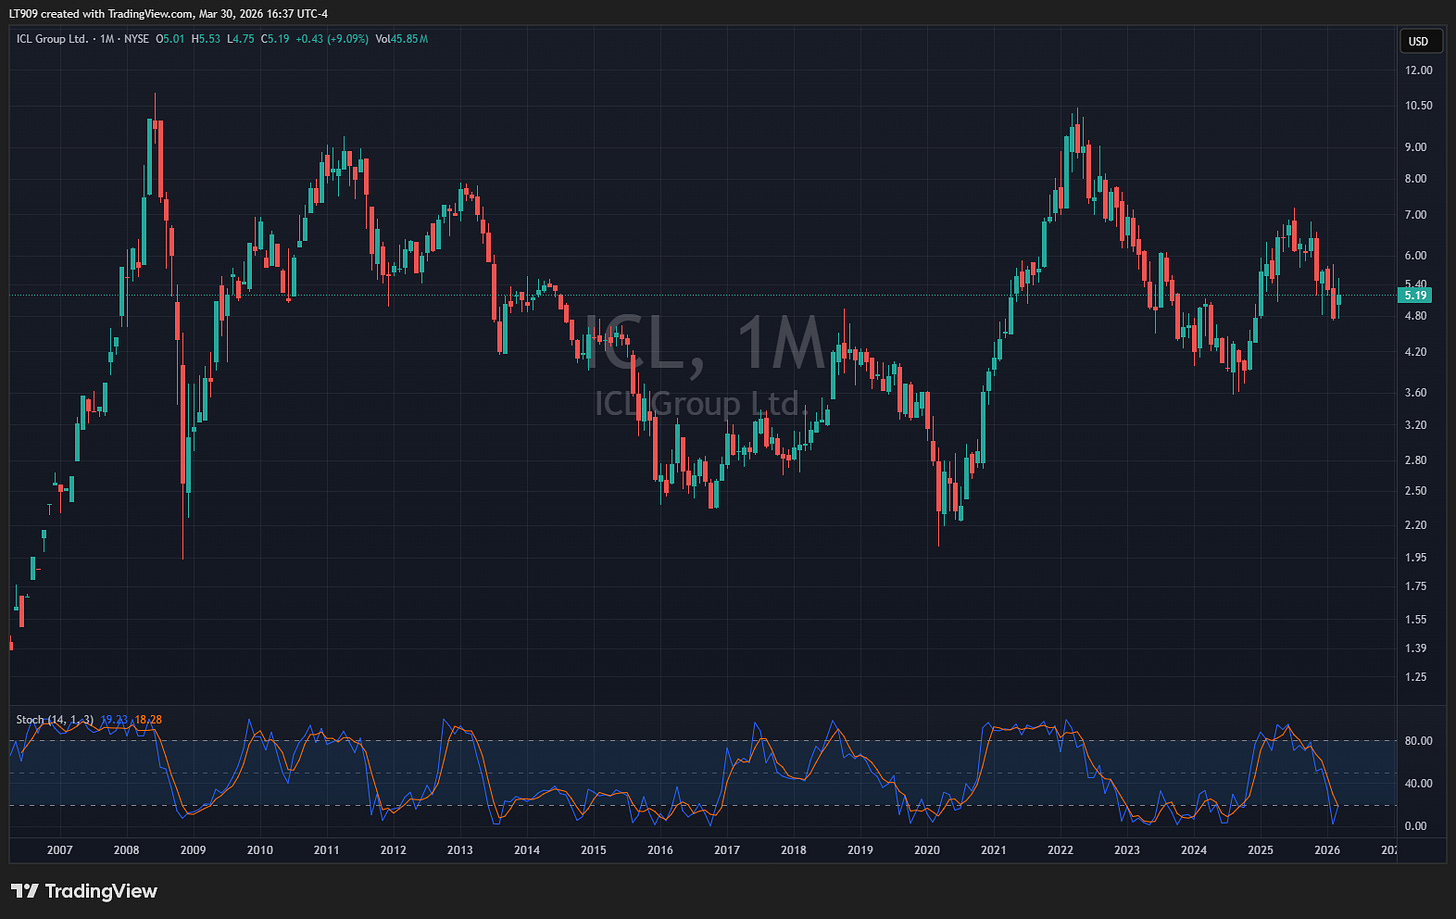
Task: Click the 12.00 price axis label
Action: click(1418, 70)
